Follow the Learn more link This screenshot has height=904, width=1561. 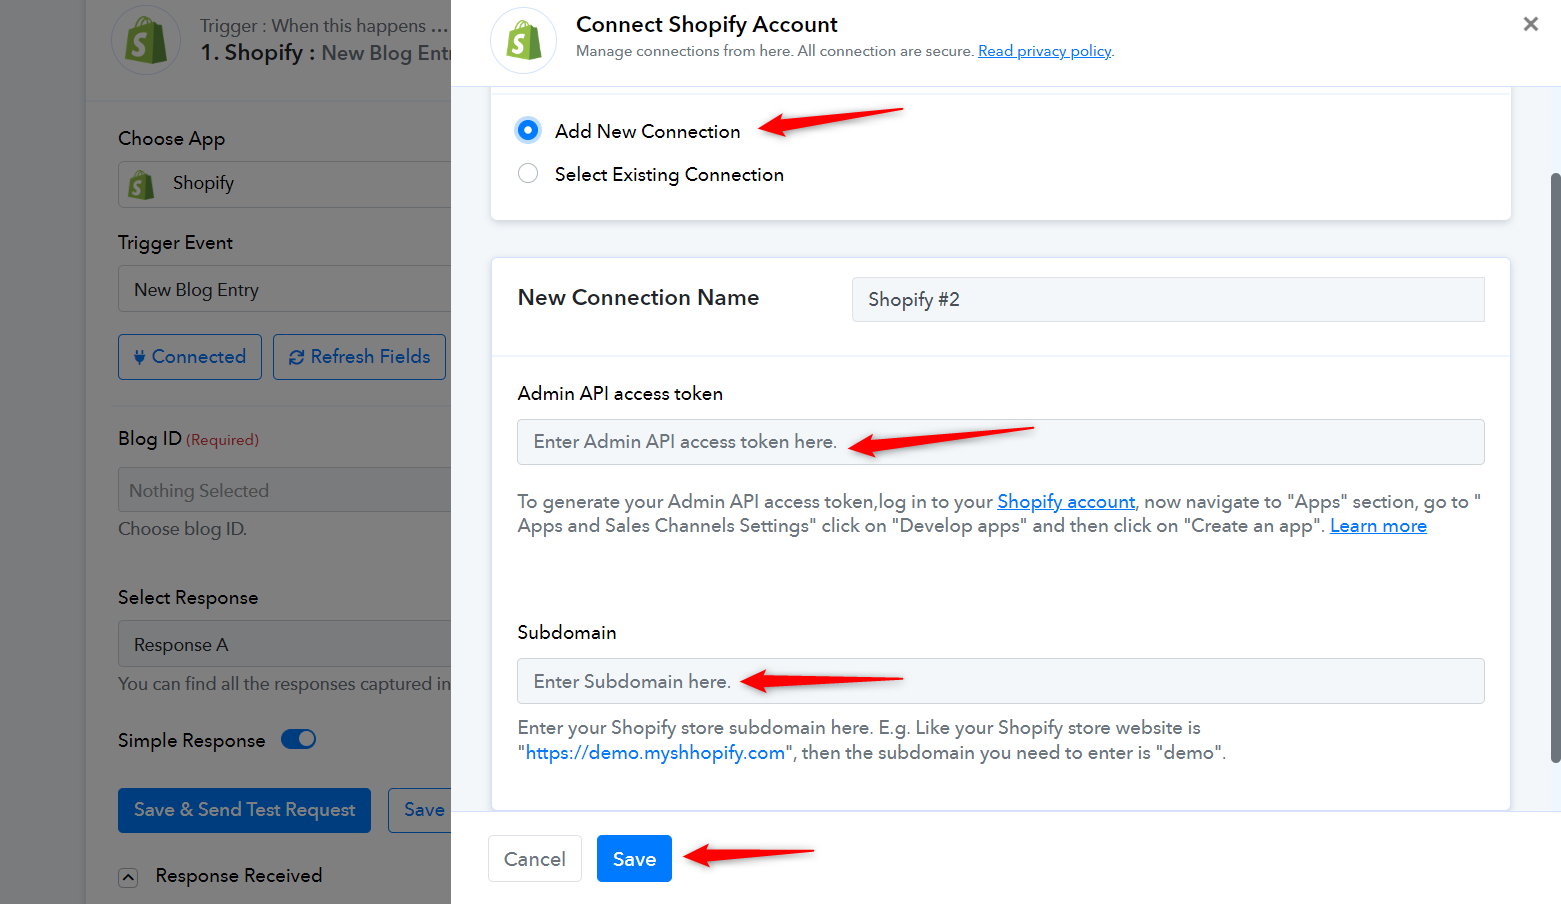pyautogui.click(x=1378, y=526)
